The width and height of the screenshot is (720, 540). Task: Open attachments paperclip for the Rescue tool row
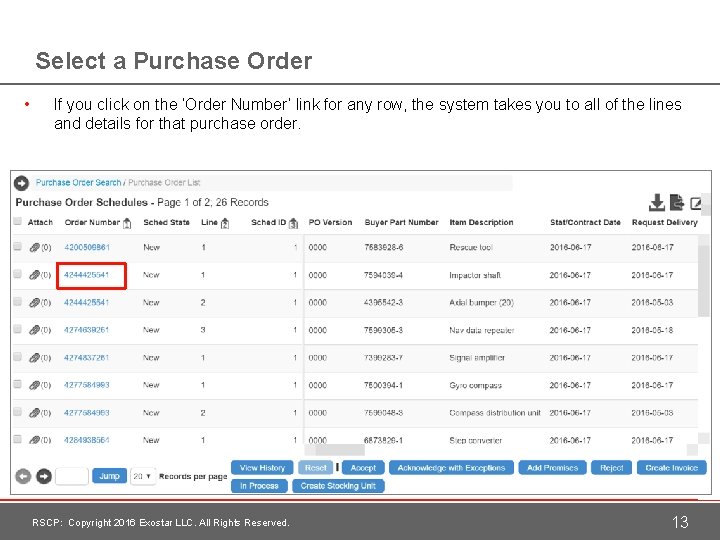tap(34, 248)
